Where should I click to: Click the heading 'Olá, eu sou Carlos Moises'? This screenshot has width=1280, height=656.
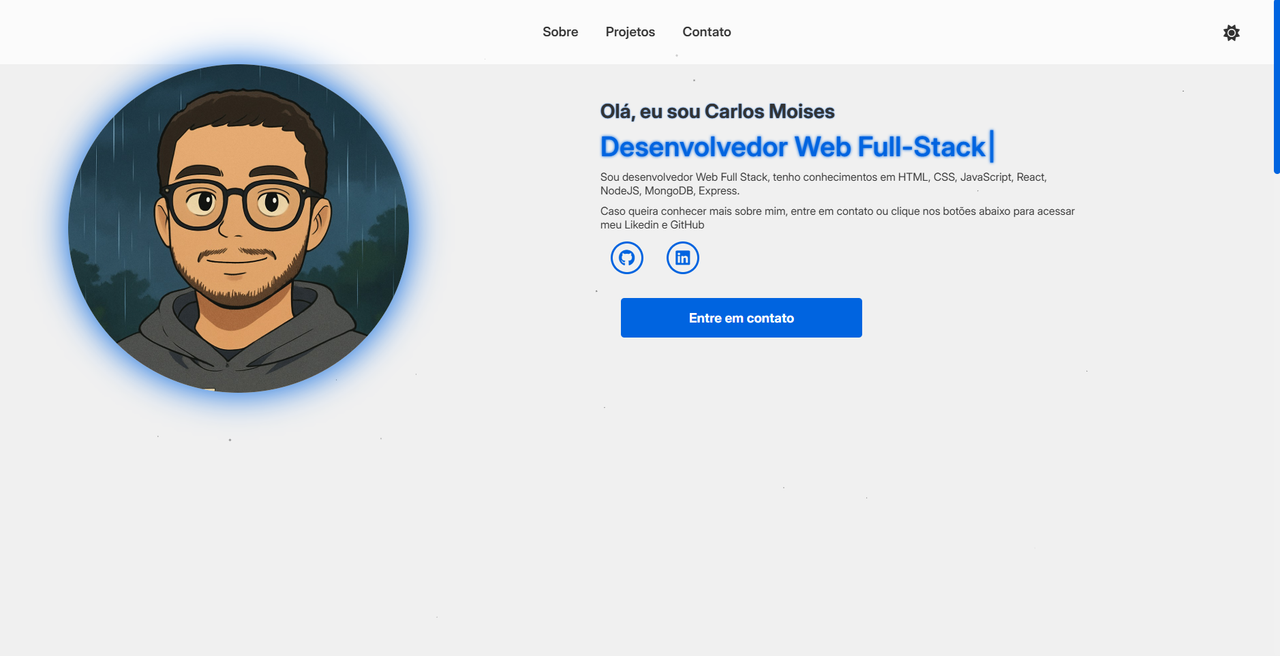point(717,111)
